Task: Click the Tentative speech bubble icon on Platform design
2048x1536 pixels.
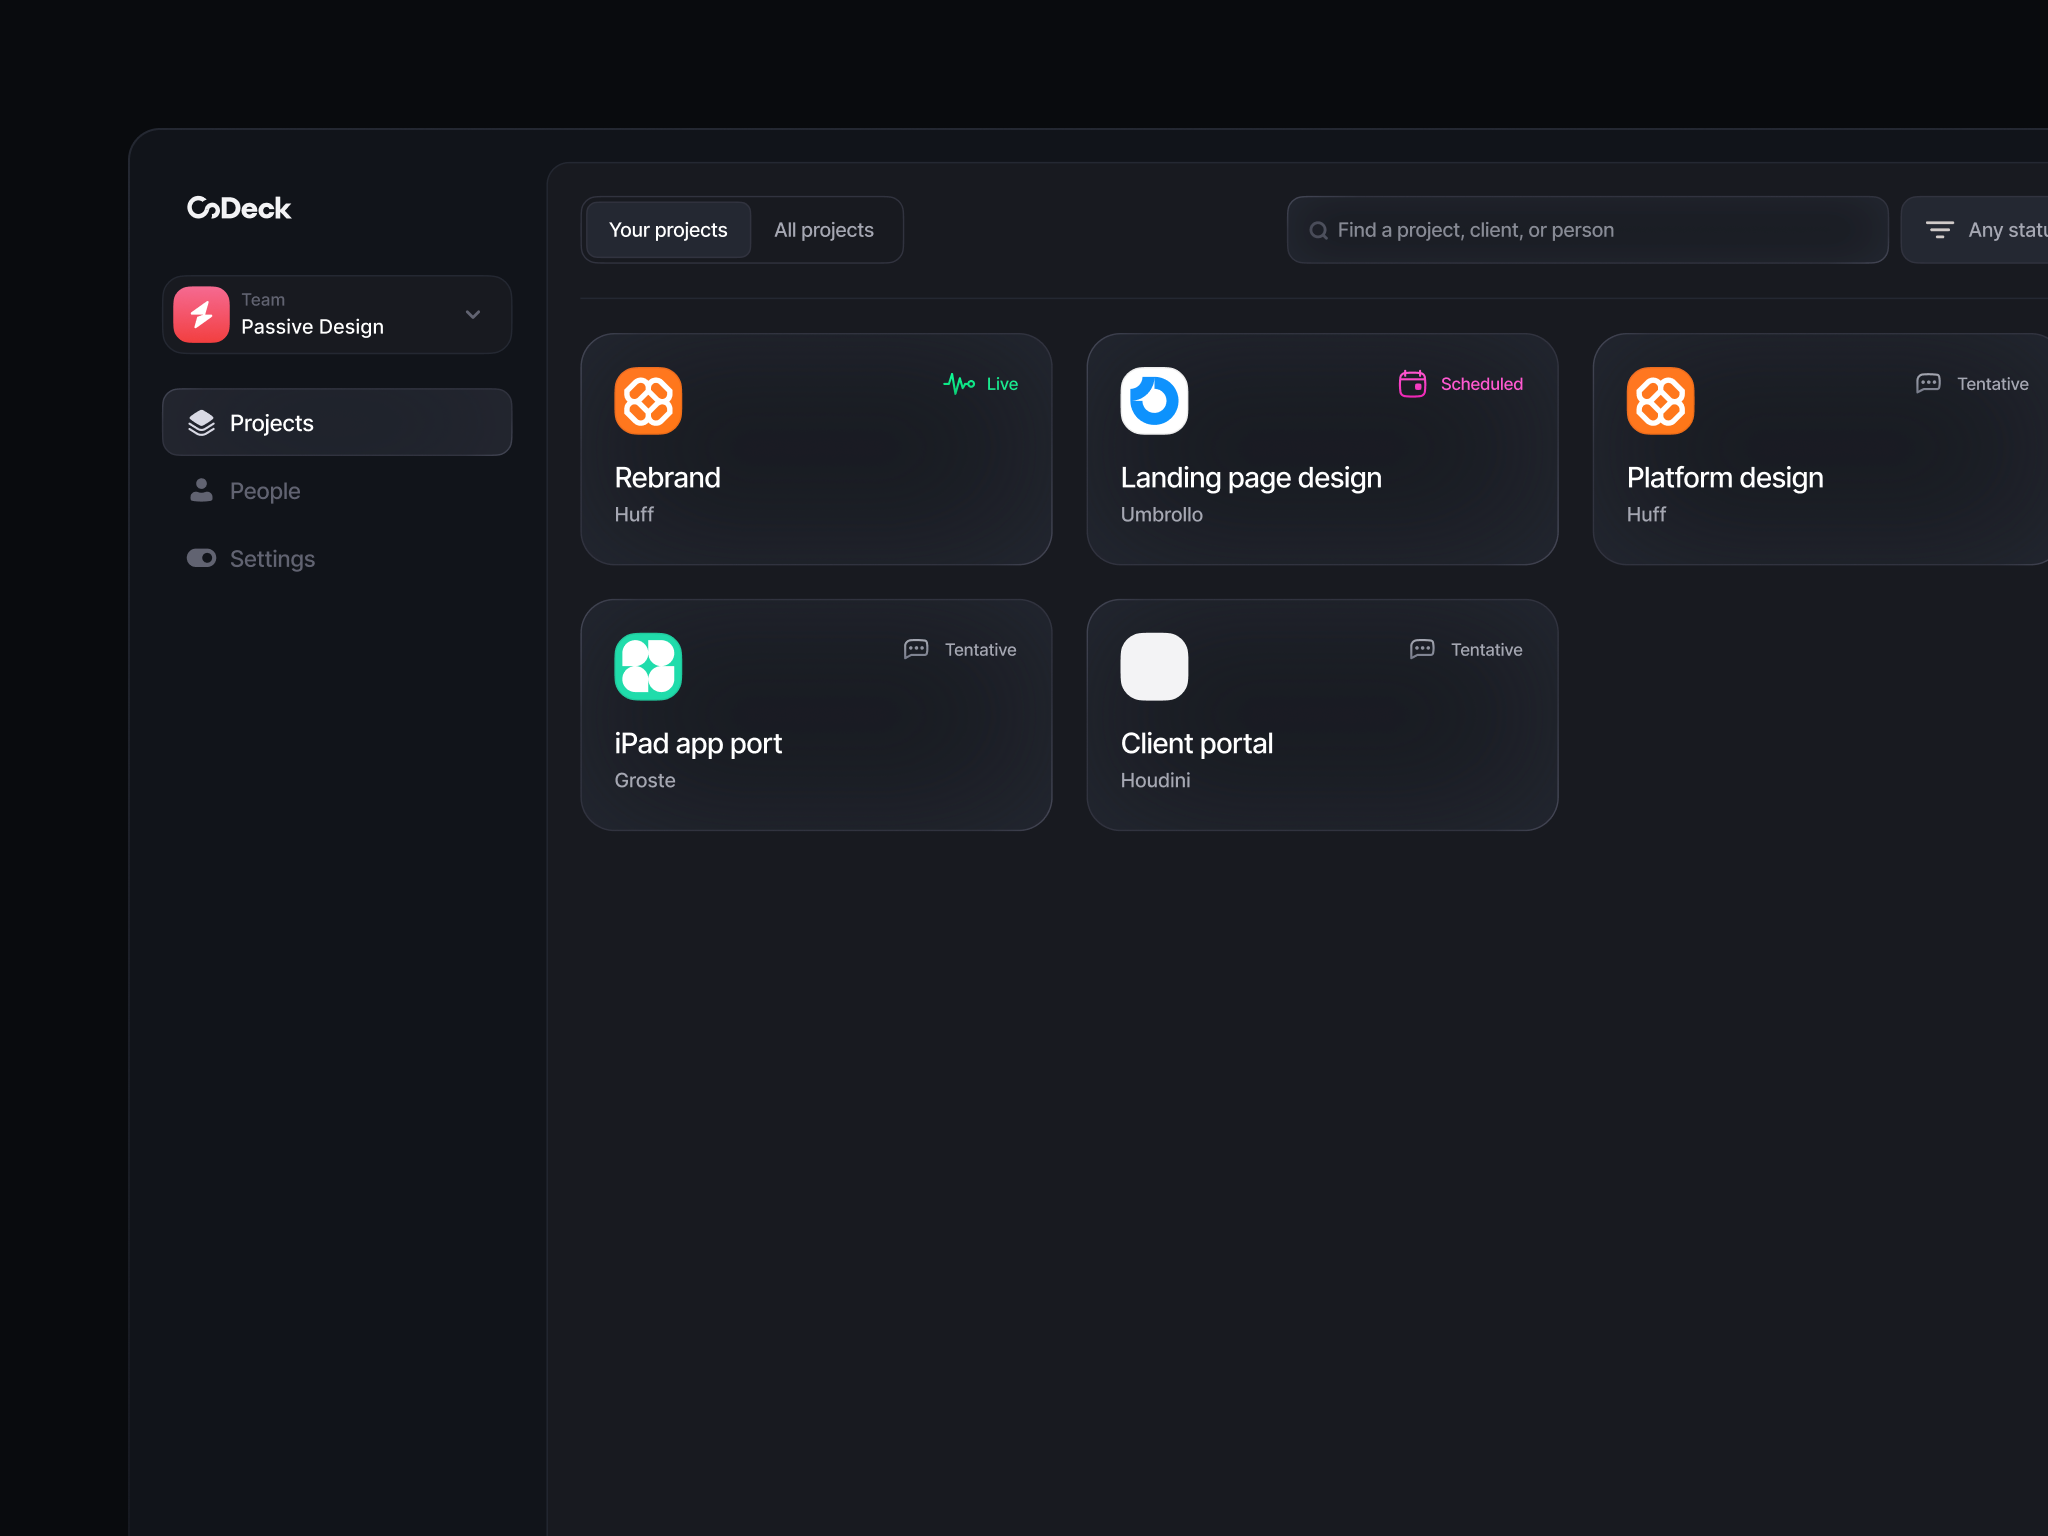Action: coord(1928,383)
